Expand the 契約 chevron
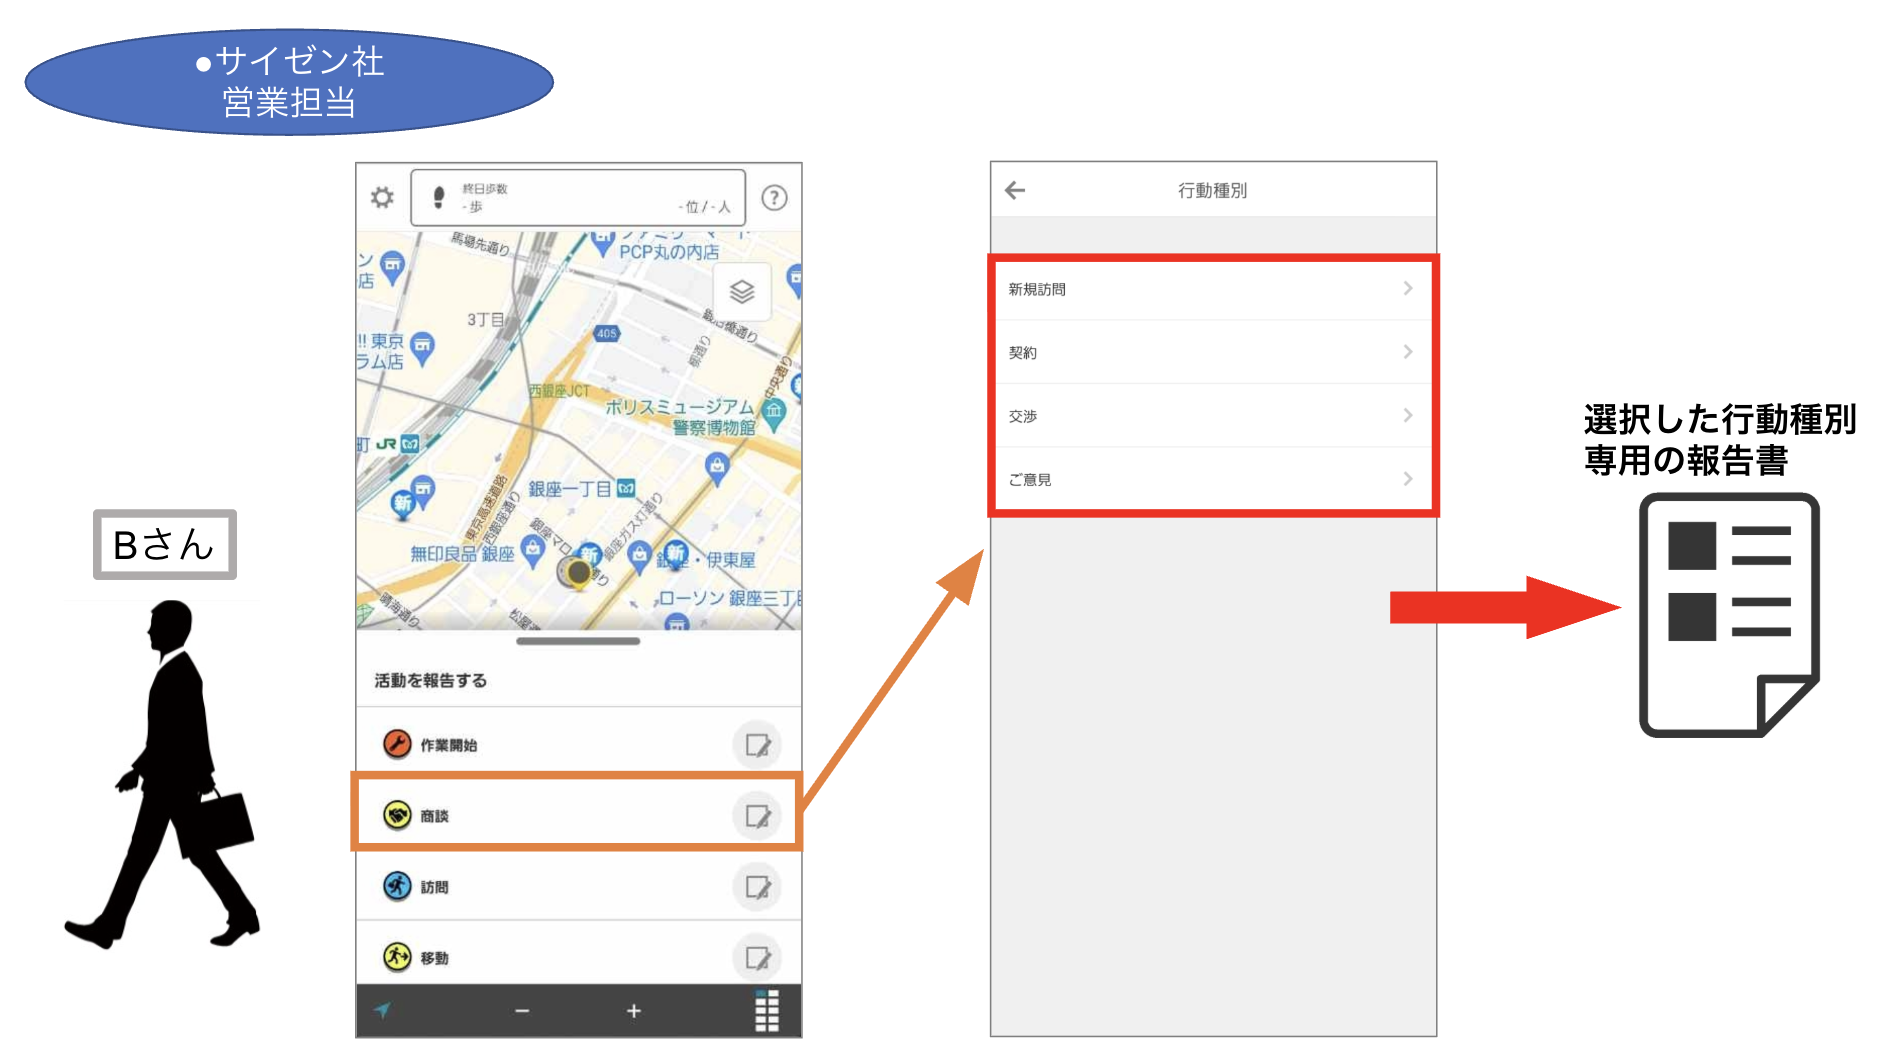This screenshot has height=1044, width=1880. point(1407,352)
